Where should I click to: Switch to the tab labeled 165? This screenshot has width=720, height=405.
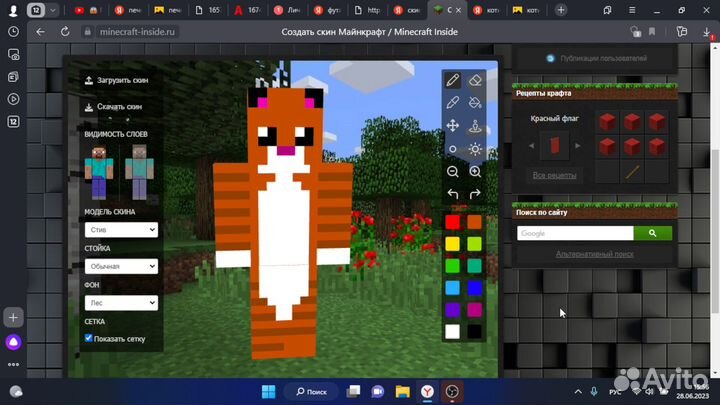click(208, 10)
